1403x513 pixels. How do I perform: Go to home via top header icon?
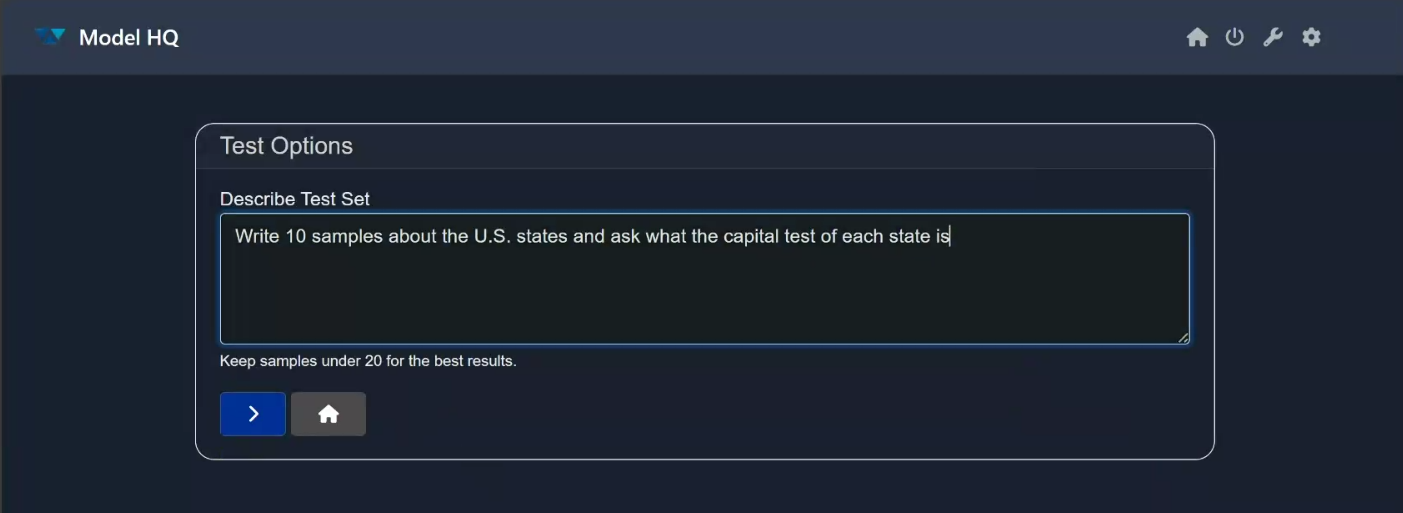click(1197, 38)
